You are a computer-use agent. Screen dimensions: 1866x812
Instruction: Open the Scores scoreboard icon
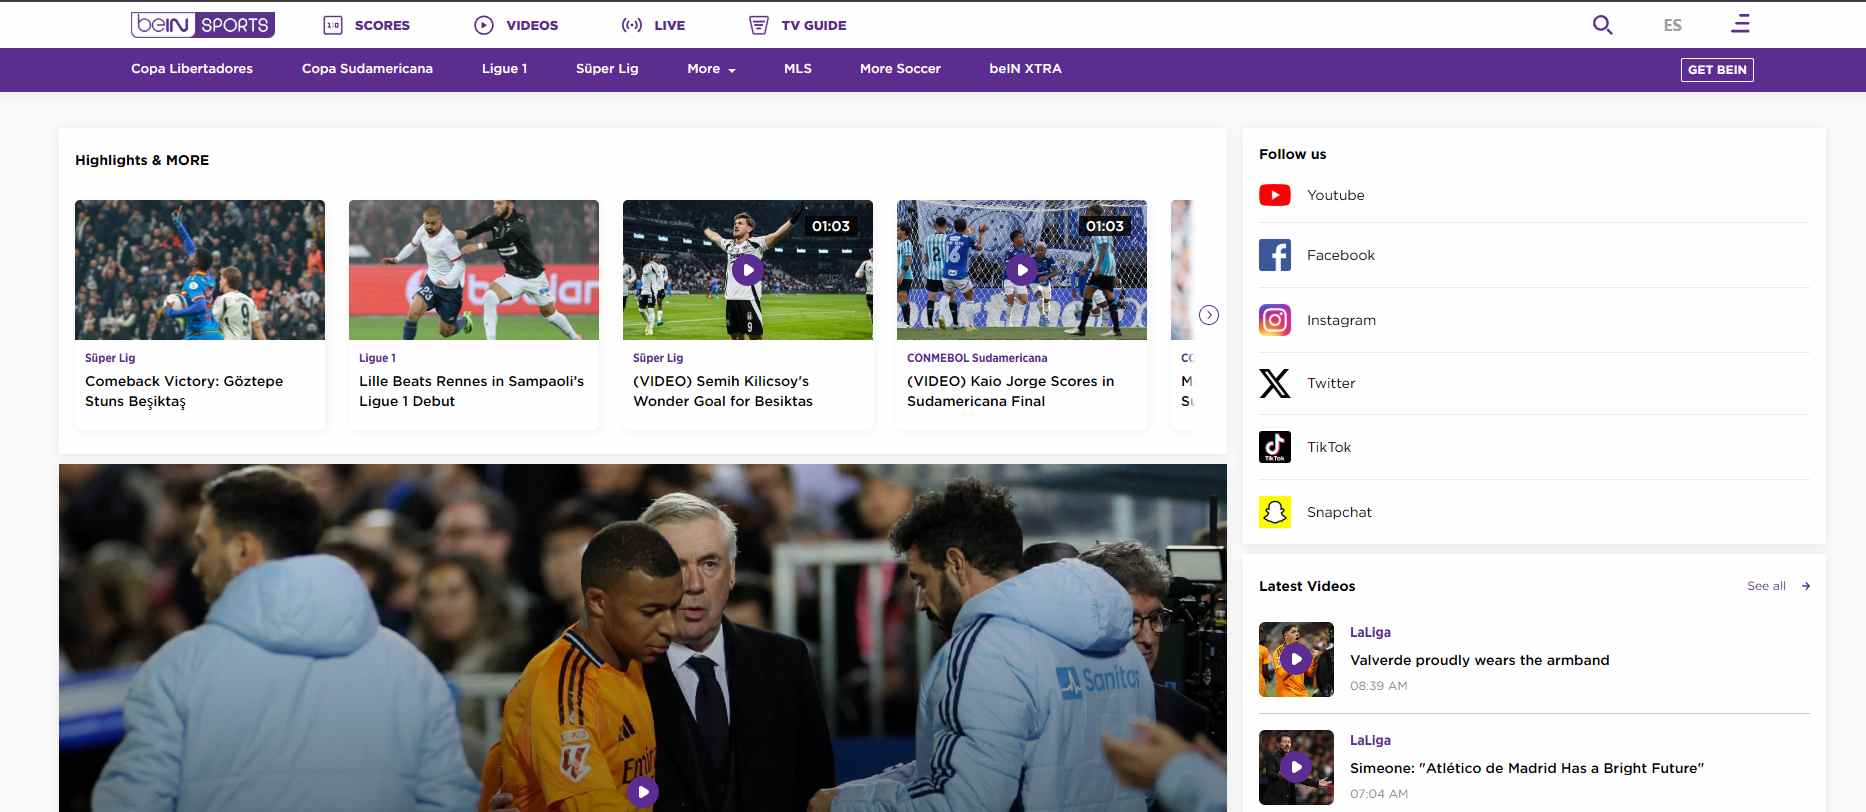(333, 25)
